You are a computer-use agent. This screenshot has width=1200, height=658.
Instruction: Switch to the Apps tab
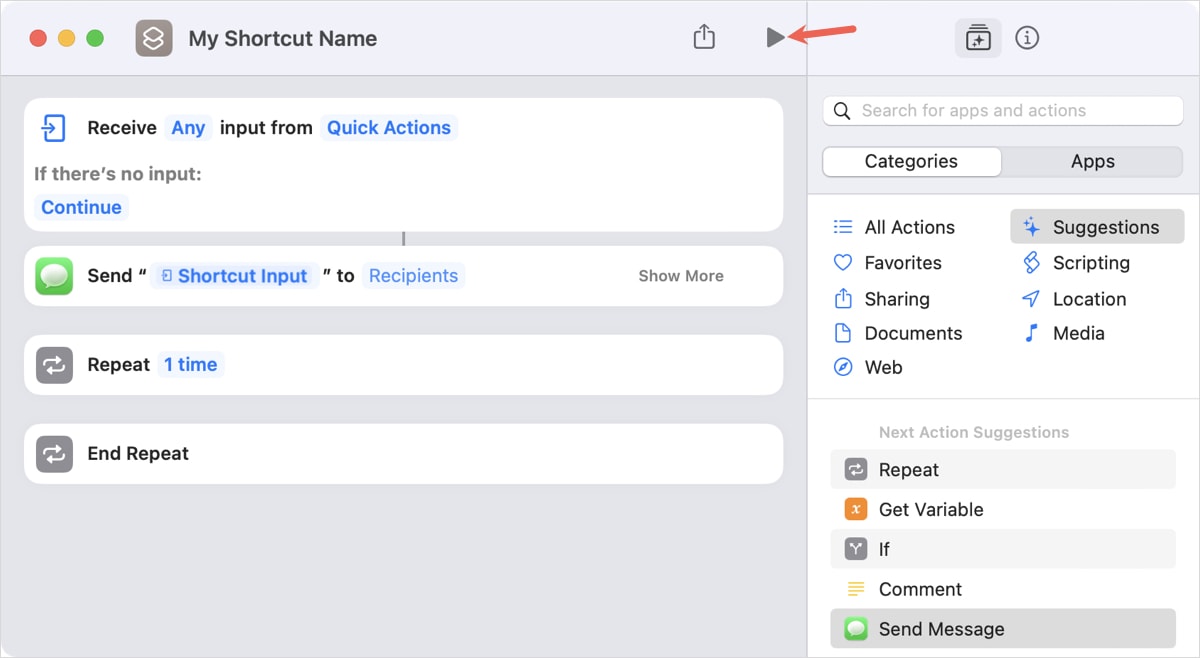[1092, 161]
